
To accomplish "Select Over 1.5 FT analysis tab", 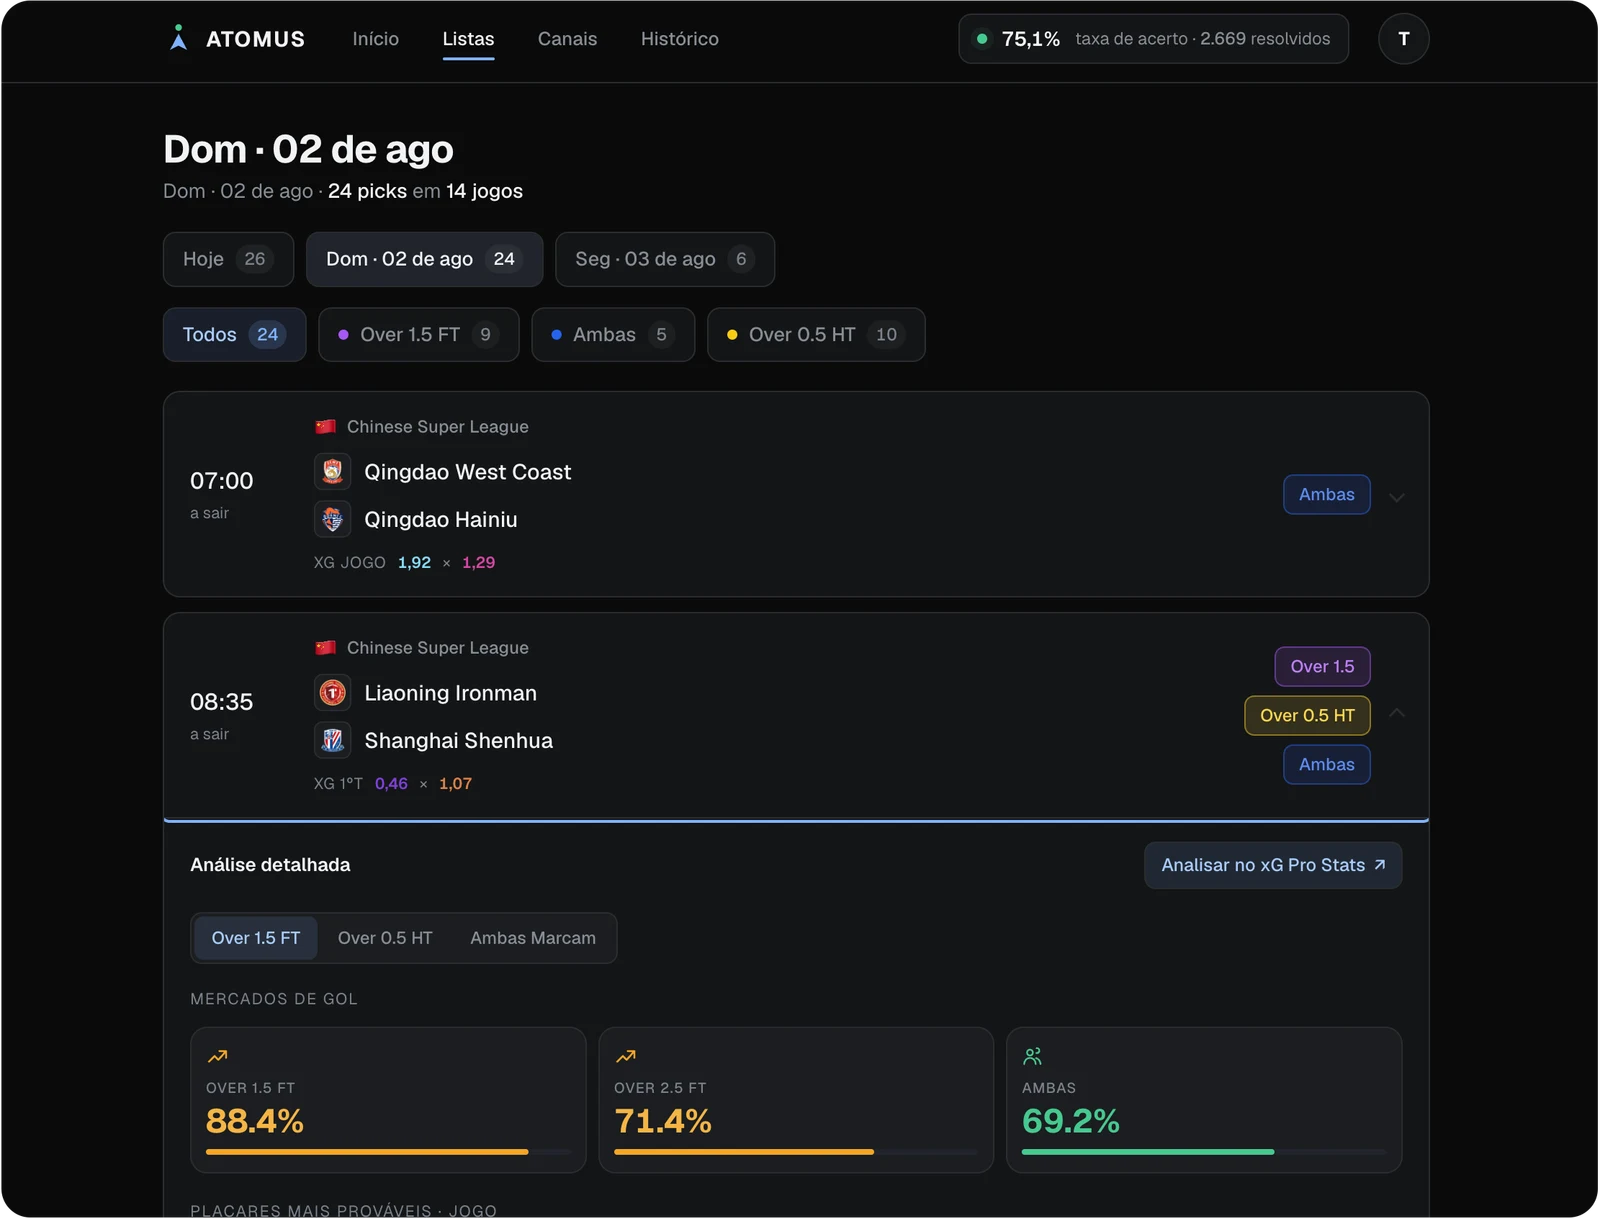I will coord(256,938).
